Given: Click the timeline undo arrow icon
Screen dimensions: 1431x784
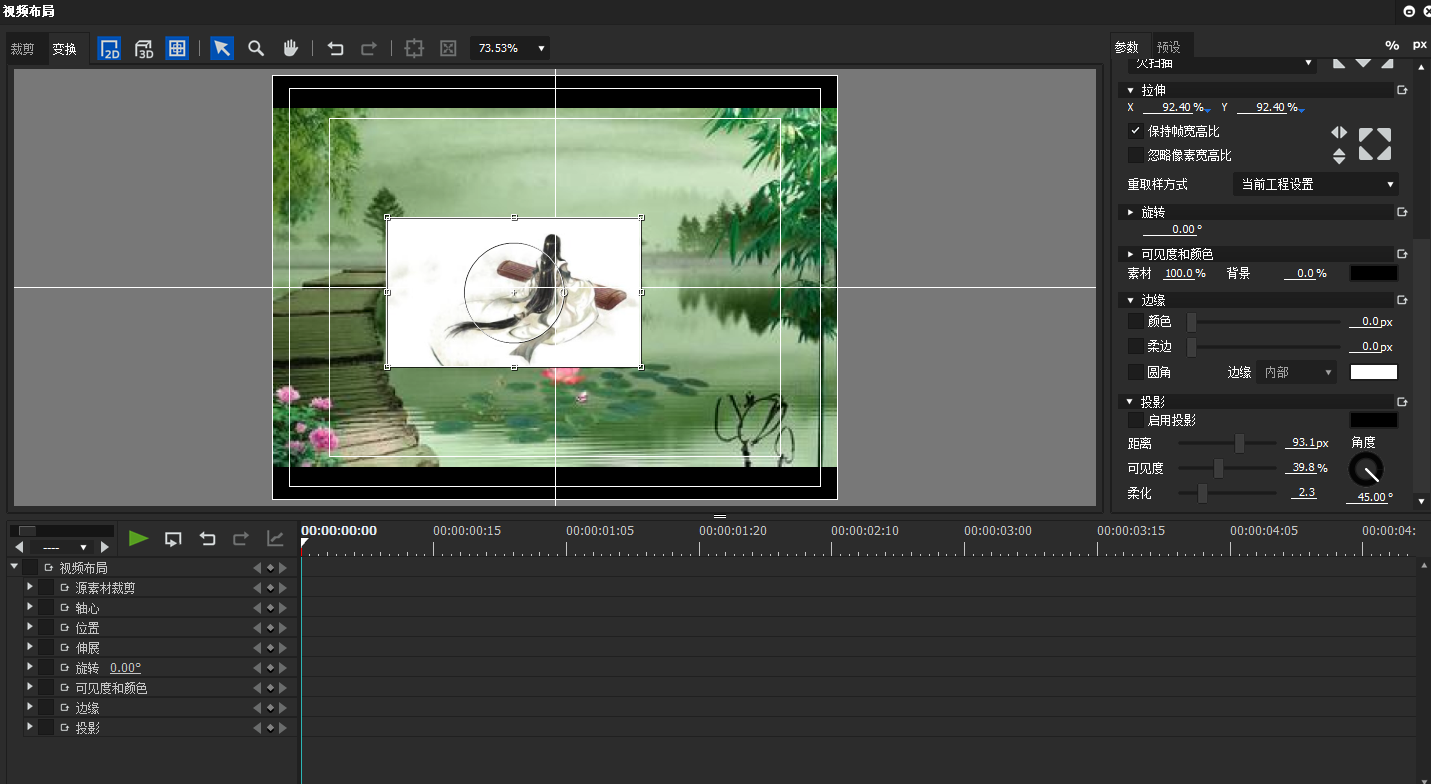Looking at the screenshot, I should point(207,539).
